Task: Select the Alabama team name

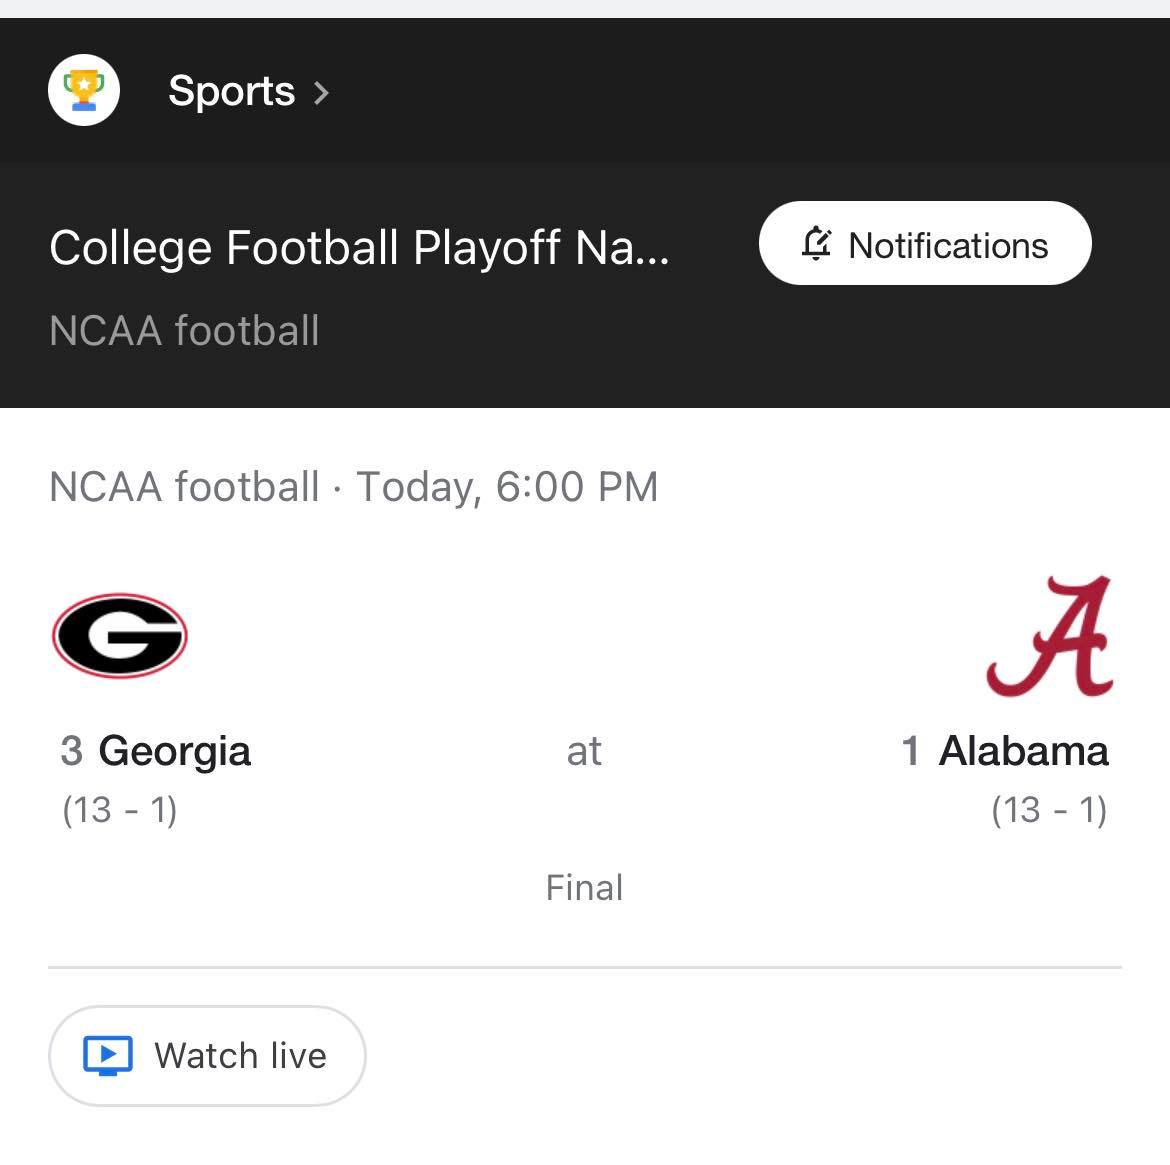Action: (1023, 751)
